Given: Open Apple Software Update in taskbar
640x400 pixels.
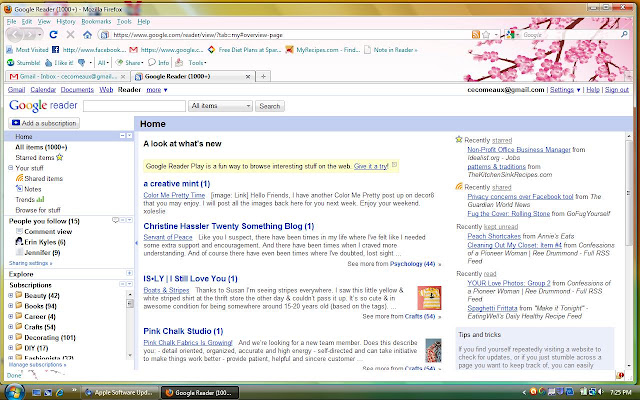Looking at the screenshot, I should [x=120, y=392].
